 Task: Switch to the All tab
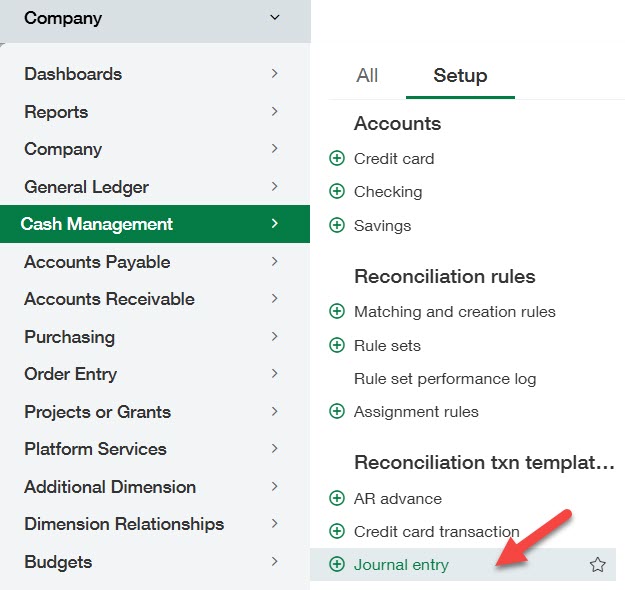367,76
